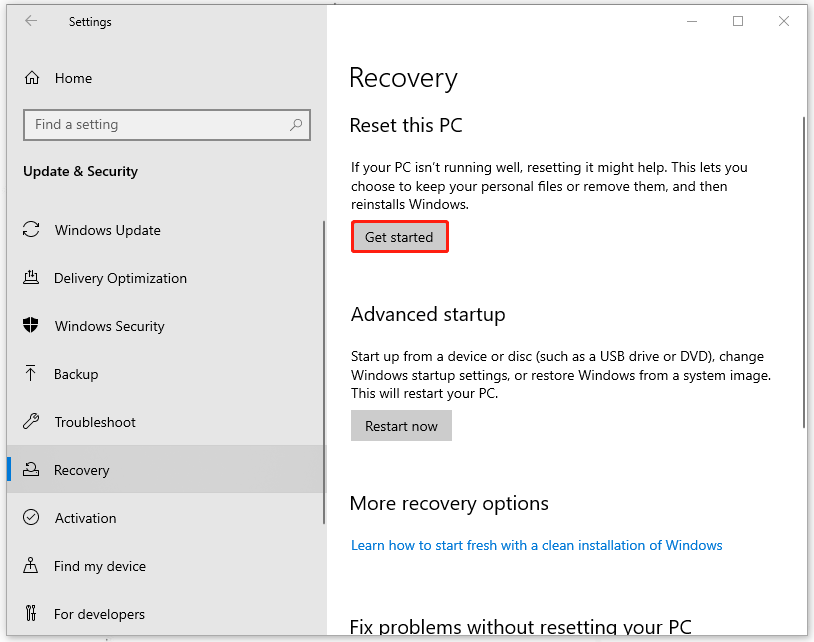
Task: Click the For developers icon
Action: [x=31, y=614]
